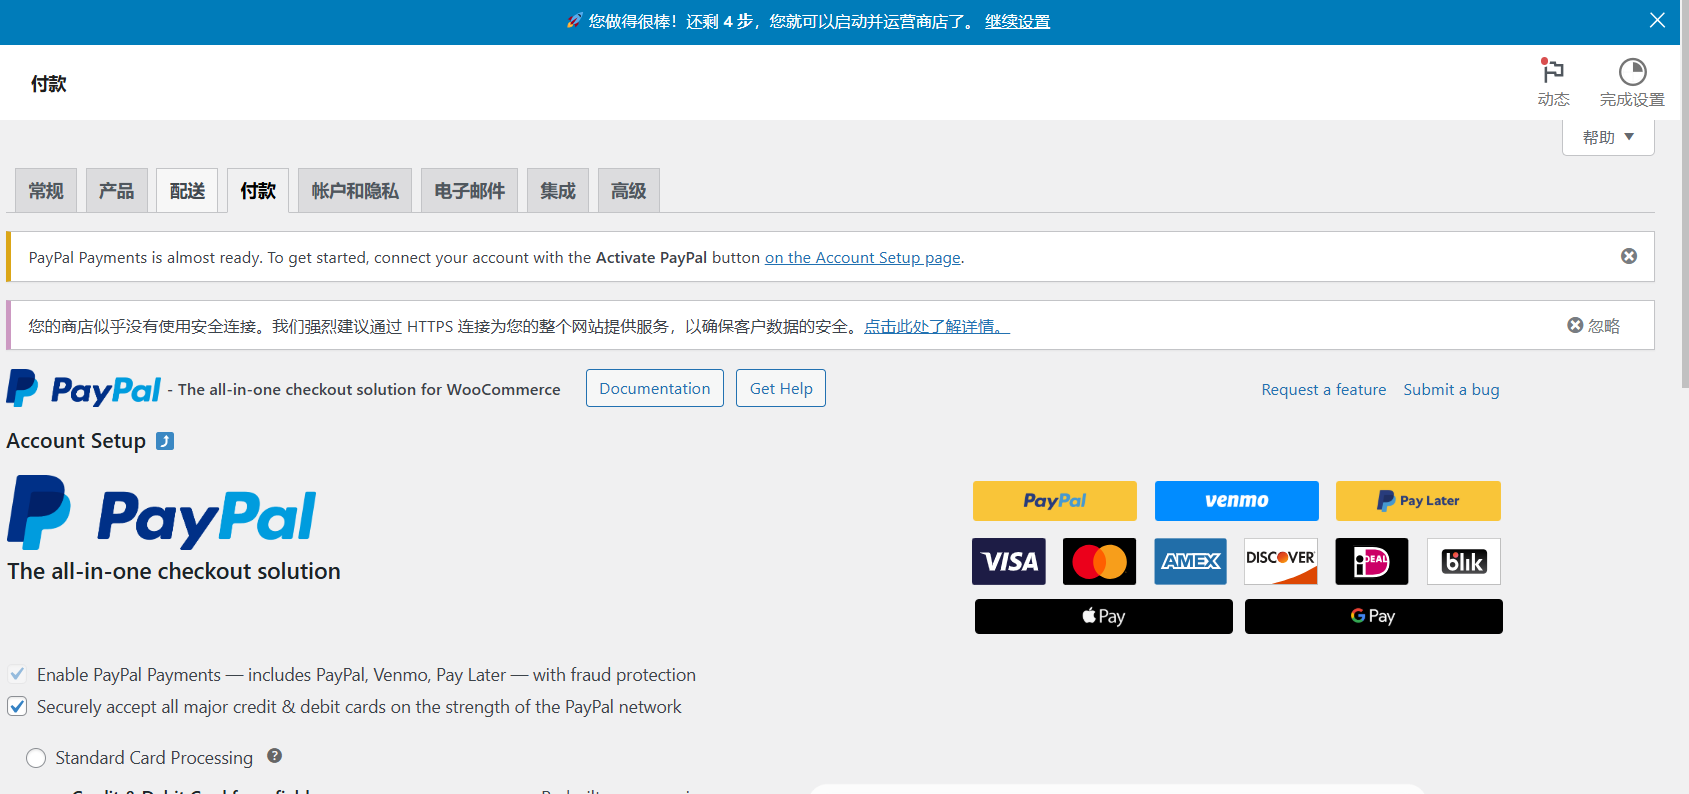Click the Account Setup heading text
This screenshot has width=1689, height=794.
[x=76, y=441]
